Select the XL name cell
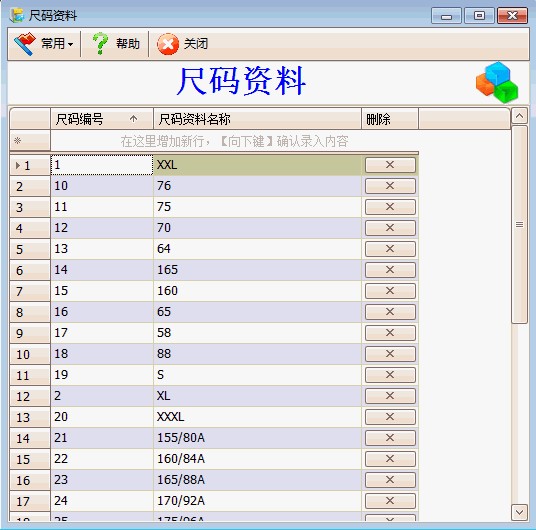The height and width of the screenshot is (530, 536). [257, 396]
